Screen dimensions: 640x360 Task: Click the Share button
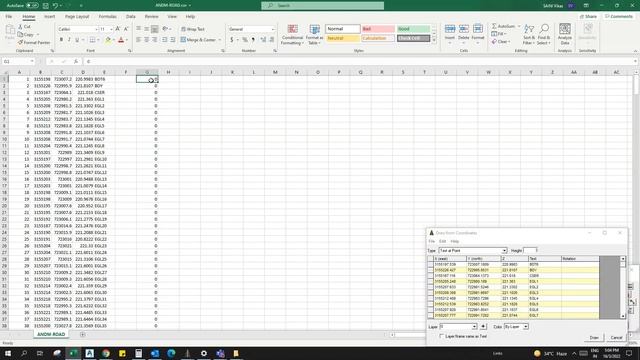(x=588, y=17)
